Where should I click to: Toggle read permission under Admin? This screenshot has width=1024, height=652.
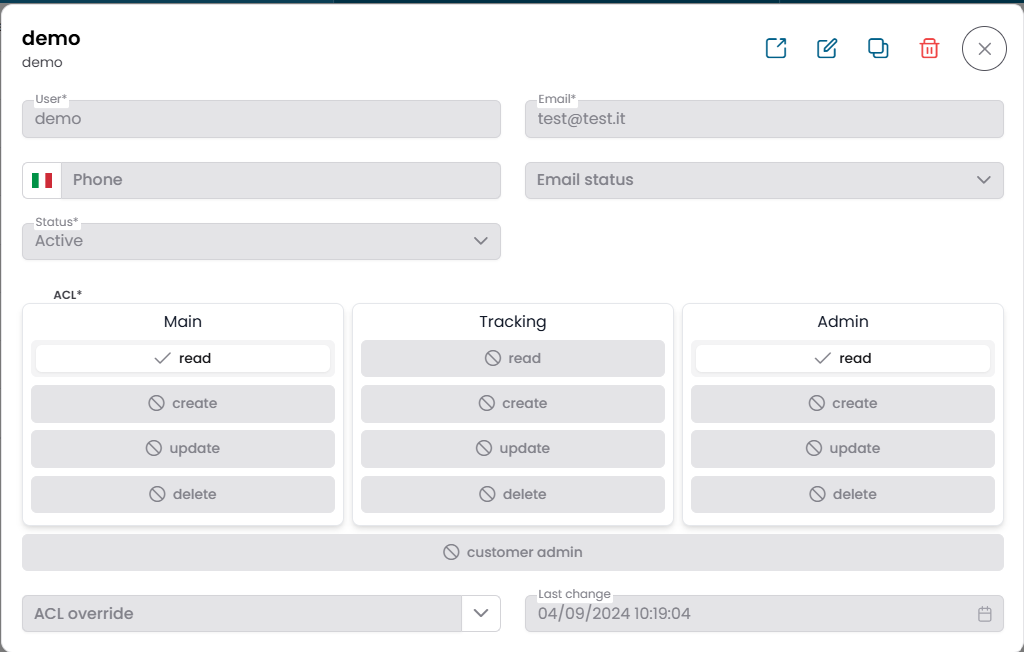coord(842,359)
